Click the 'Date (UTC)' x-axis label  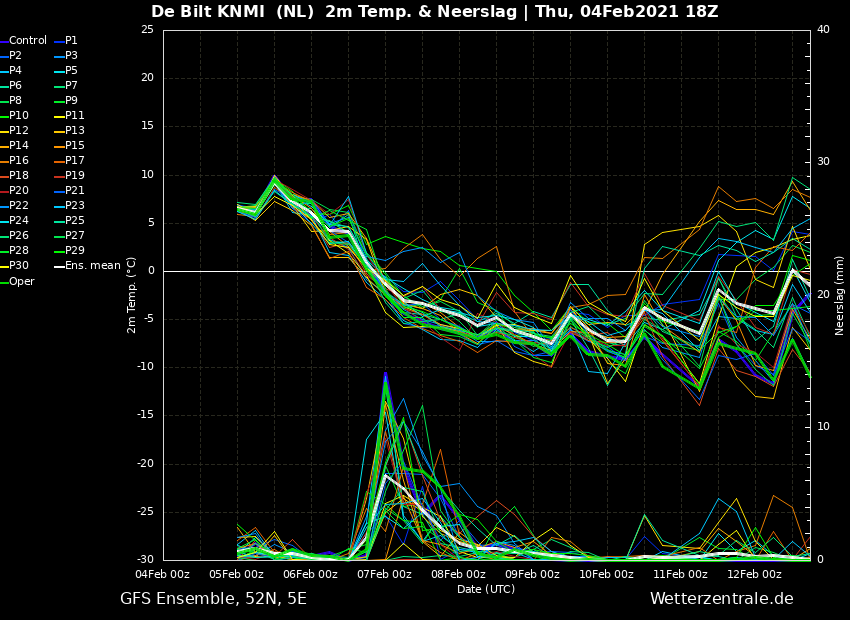pyautogui.click(x=486, y=589)
